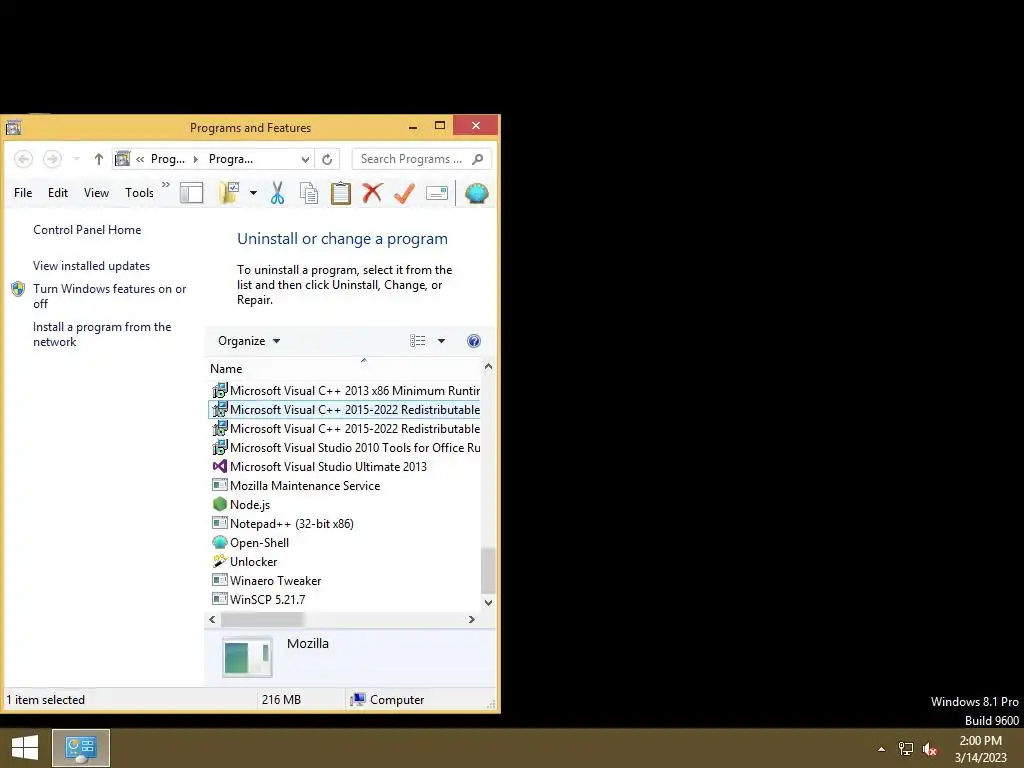Click the Paste clipboard toolbar icon

[341, 193]
